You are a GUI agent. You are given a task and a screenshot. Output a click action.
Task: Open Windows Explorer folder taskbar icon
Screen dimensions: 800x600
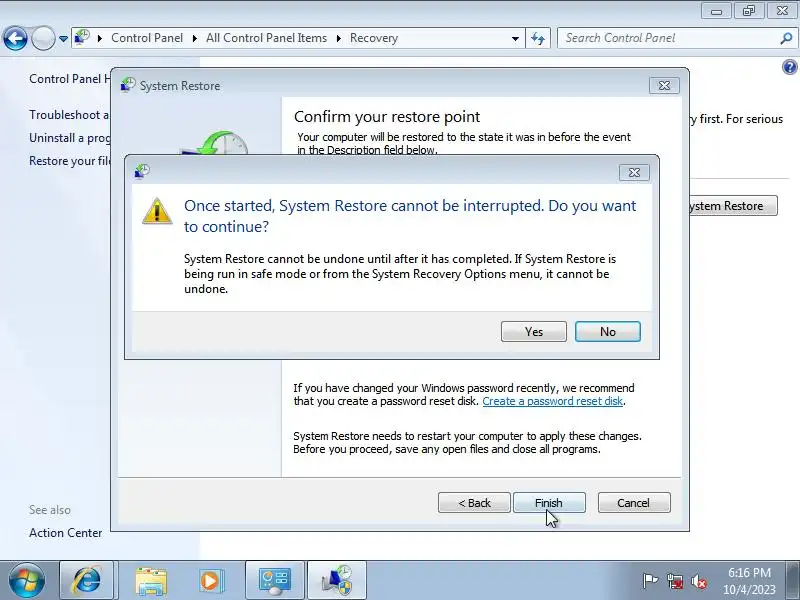pyautogui.click(x=151, y=581)
